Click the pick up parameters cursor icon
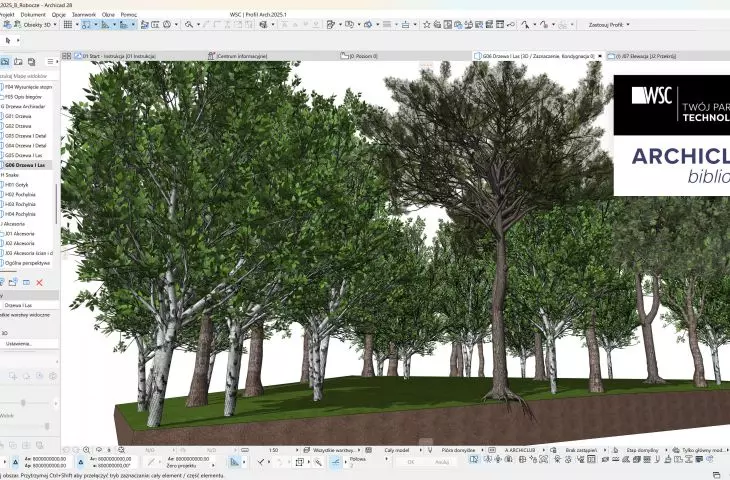730x480 pixels. [x=525, y=25]
